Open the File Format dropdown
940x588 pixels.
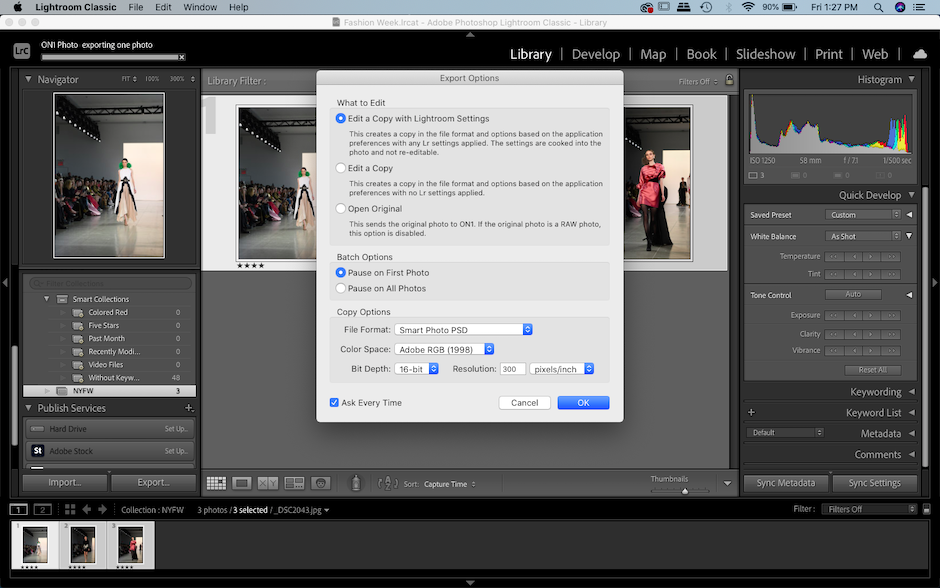tap(463, 328)
